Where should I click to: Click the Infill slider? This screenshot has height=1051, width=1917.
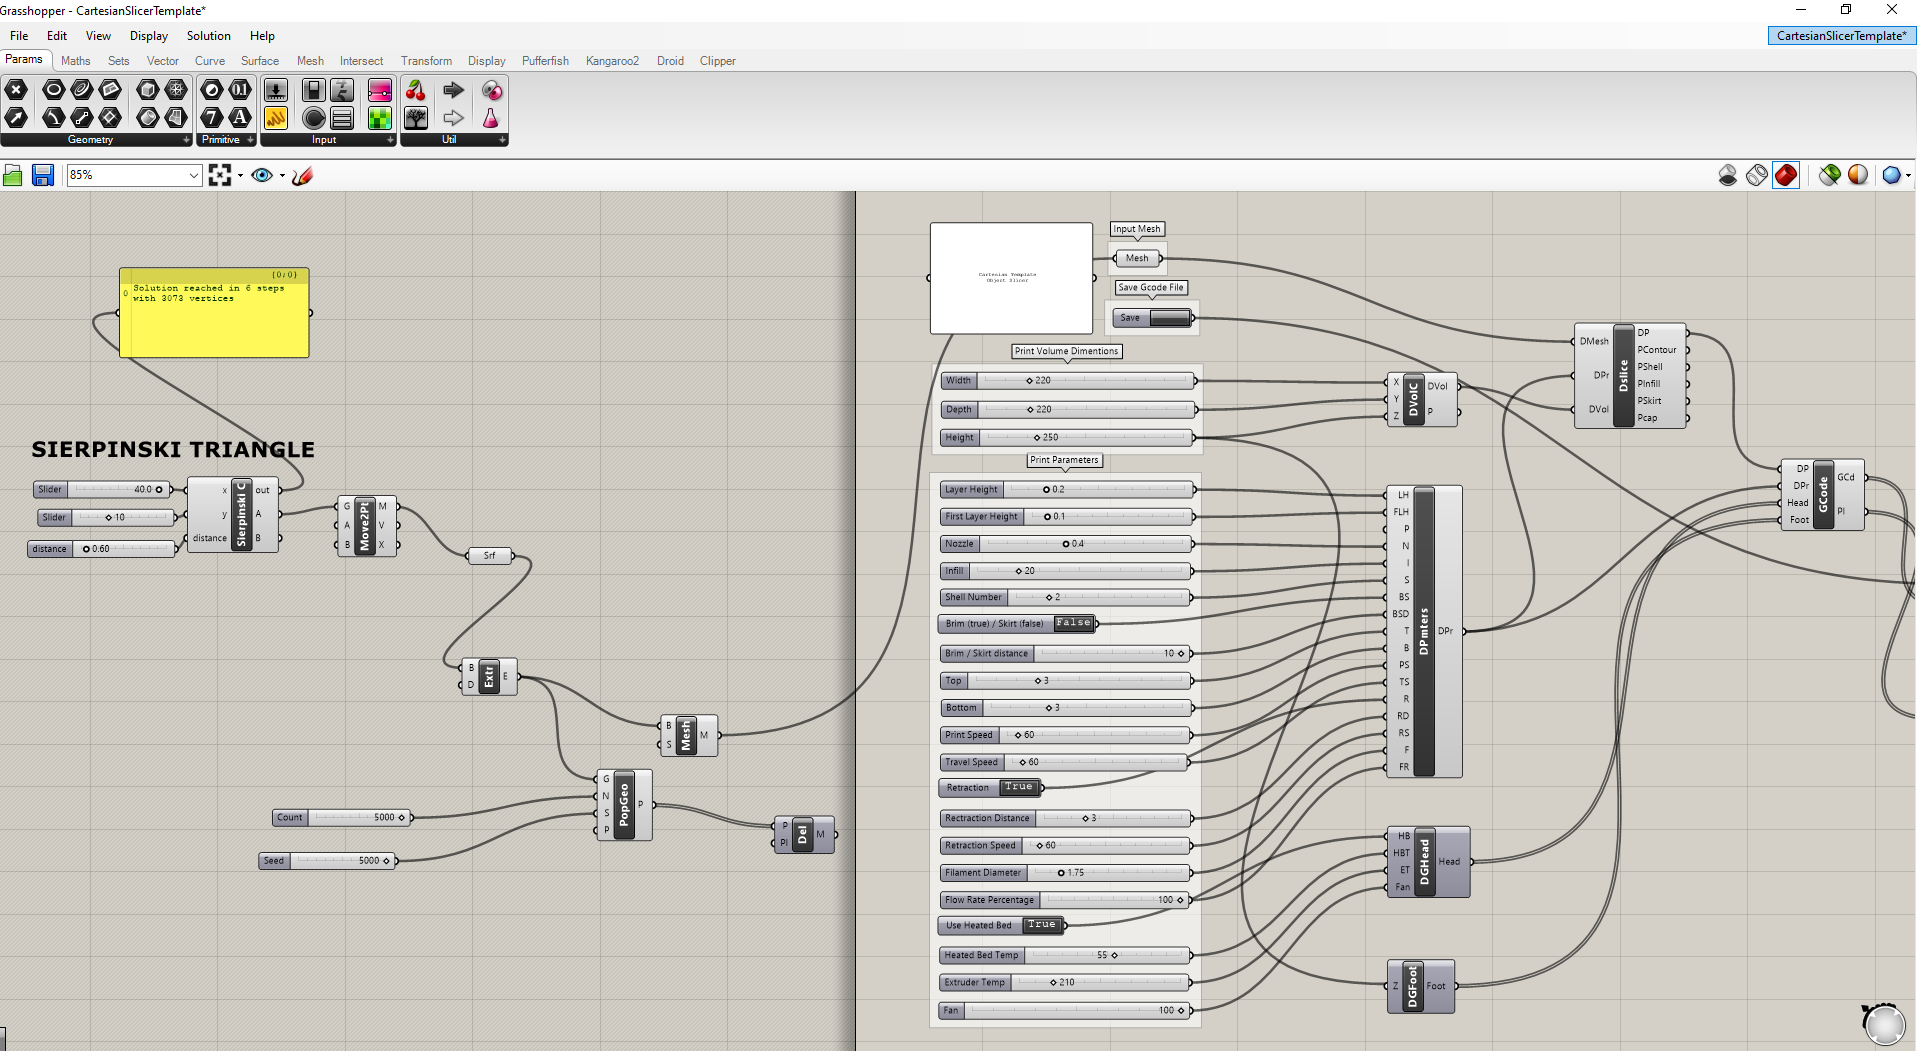[1066, 571]
